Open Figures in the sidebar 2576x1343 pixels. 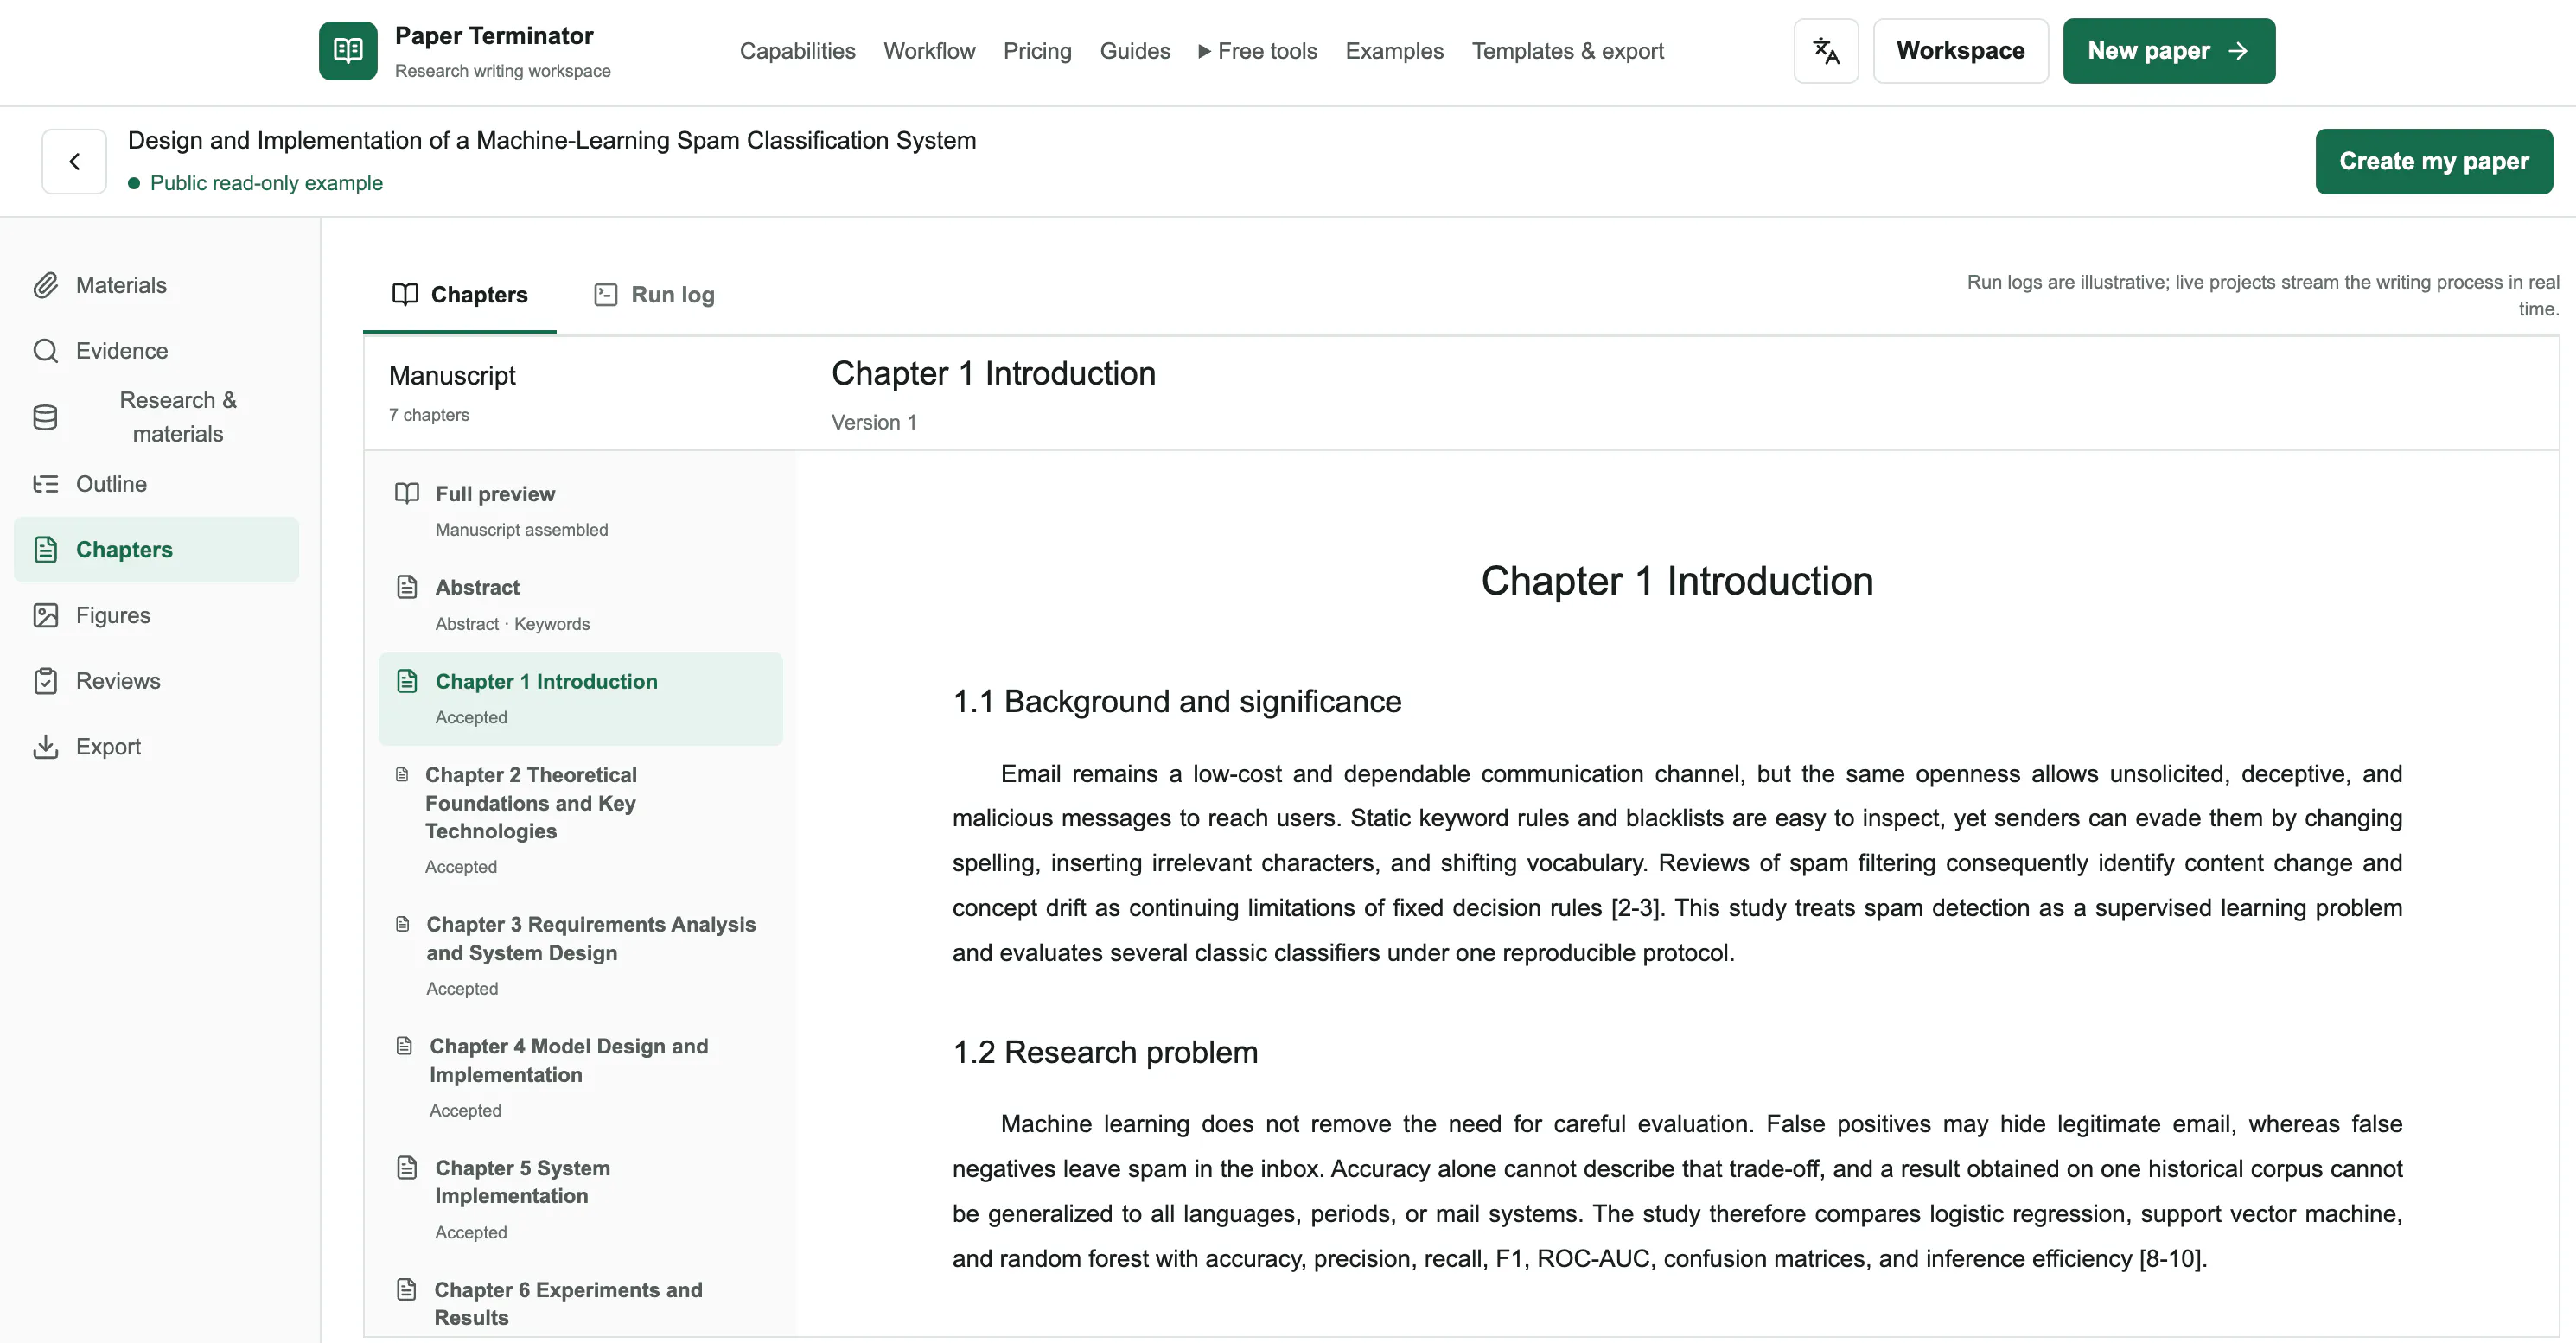pos(156,615)
